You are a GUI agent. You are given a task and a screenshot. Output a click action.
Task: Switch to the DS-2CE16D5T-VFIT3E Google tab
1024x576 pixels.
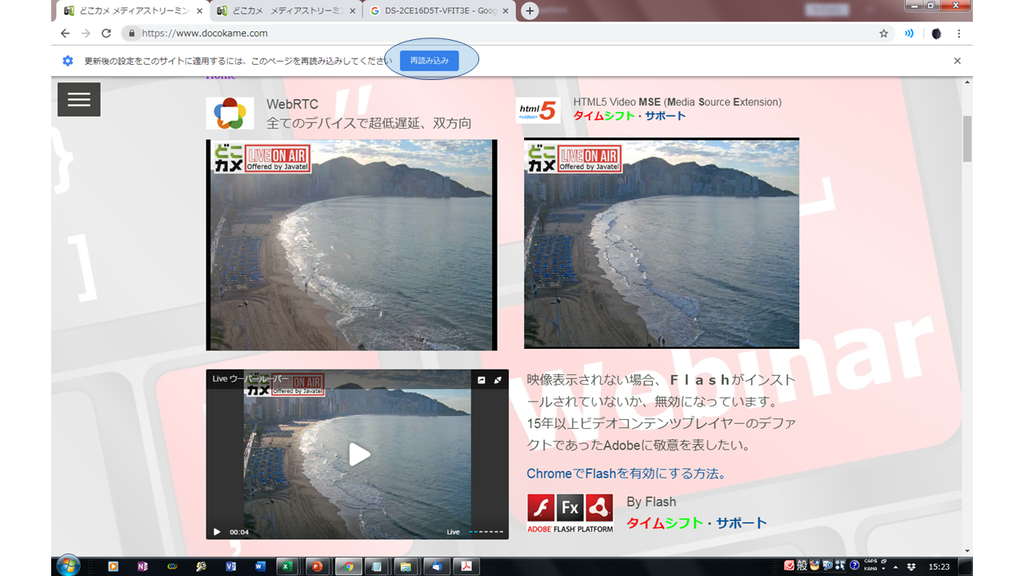(x=440, y=11)
